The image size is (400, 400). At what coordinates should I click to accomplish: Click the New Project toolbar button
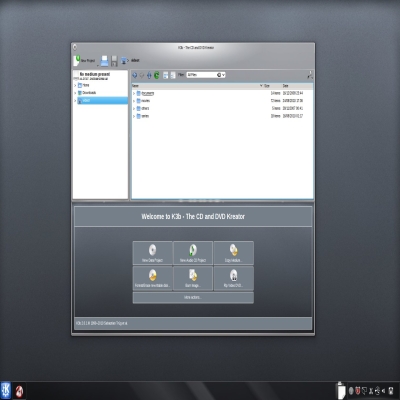click(84, 61)
